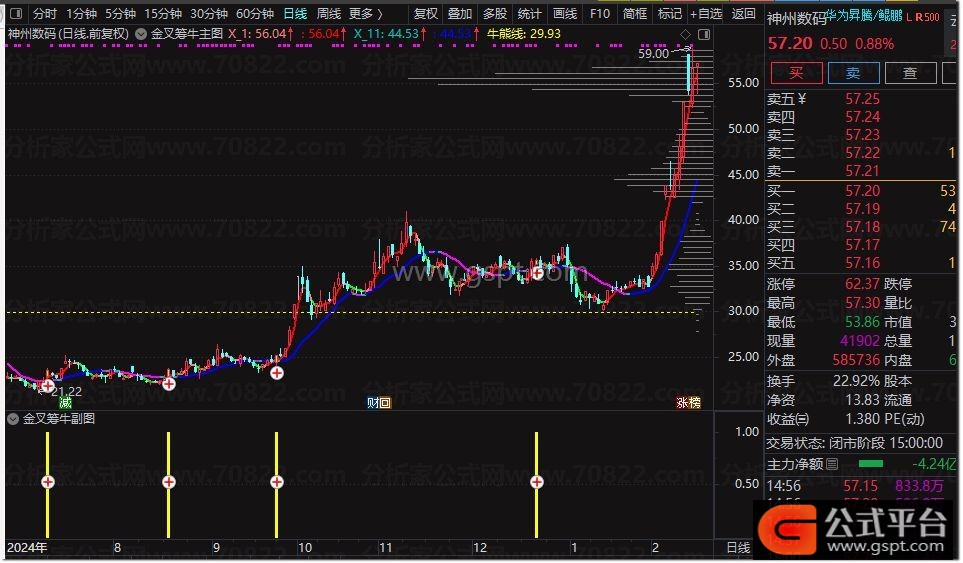The image size is (963, 563).
Task: Click the 卖一 price 57.21
Action: tap(862, 171)
